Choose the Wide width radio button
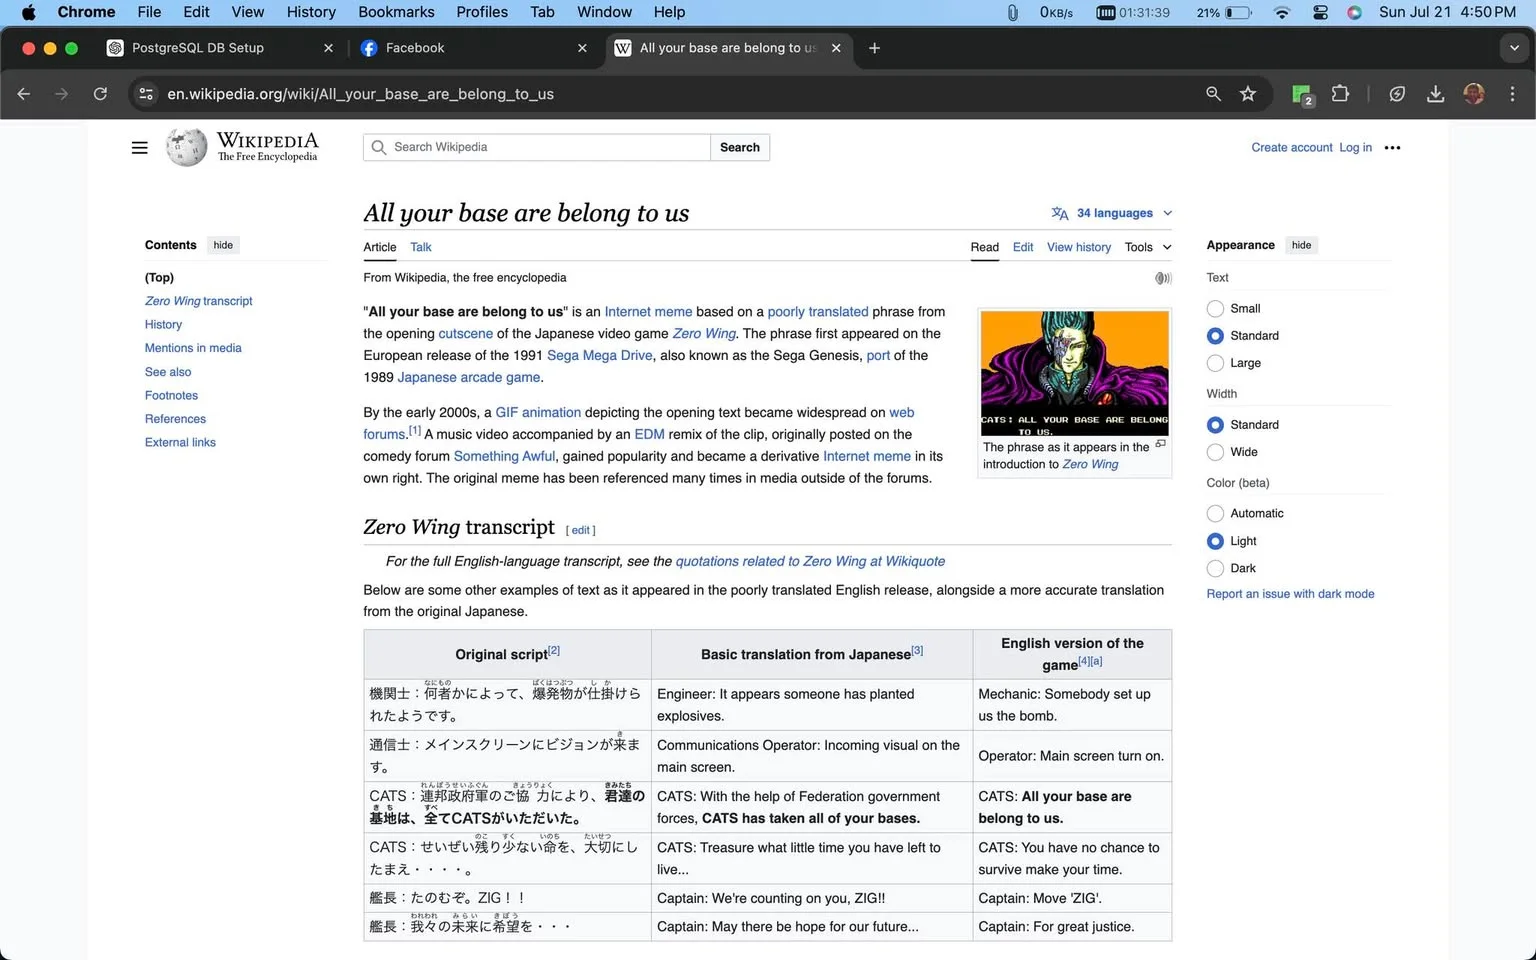 (1215, 452)
